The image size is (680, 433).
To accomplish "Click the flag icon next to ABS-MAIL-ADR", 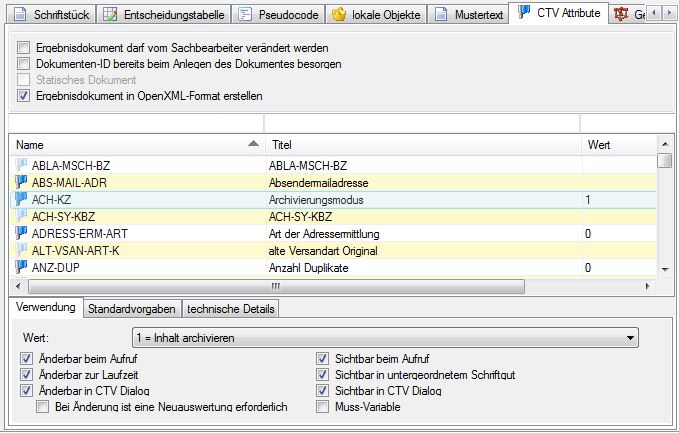I will (x=22, y=183).
